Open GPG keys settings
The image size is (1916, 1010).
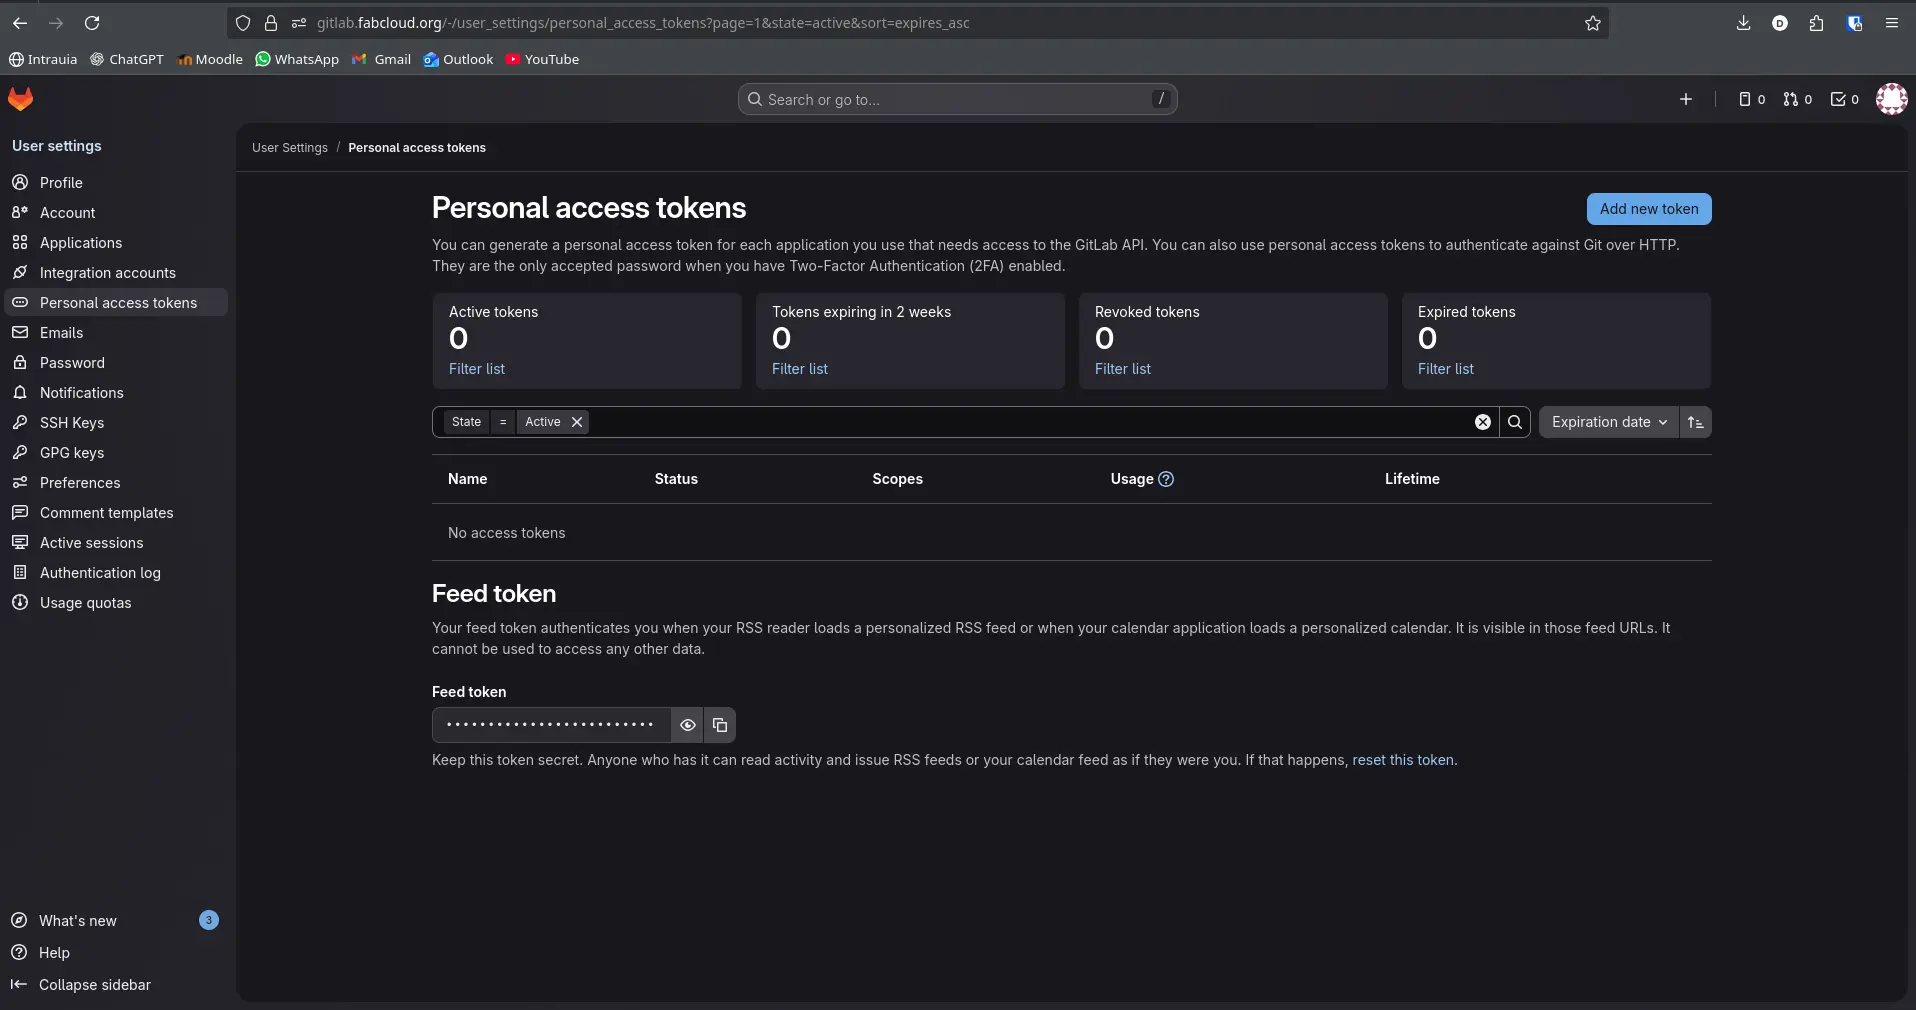coord(72,453)
